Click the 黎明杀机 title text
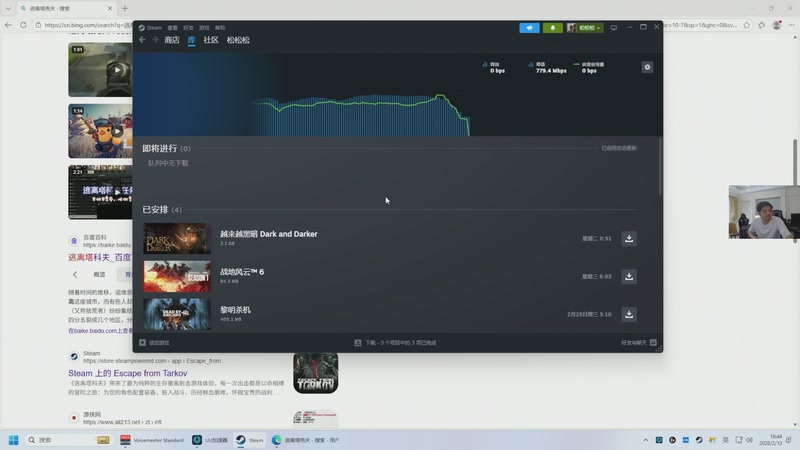800x450 pixels. 235,310
